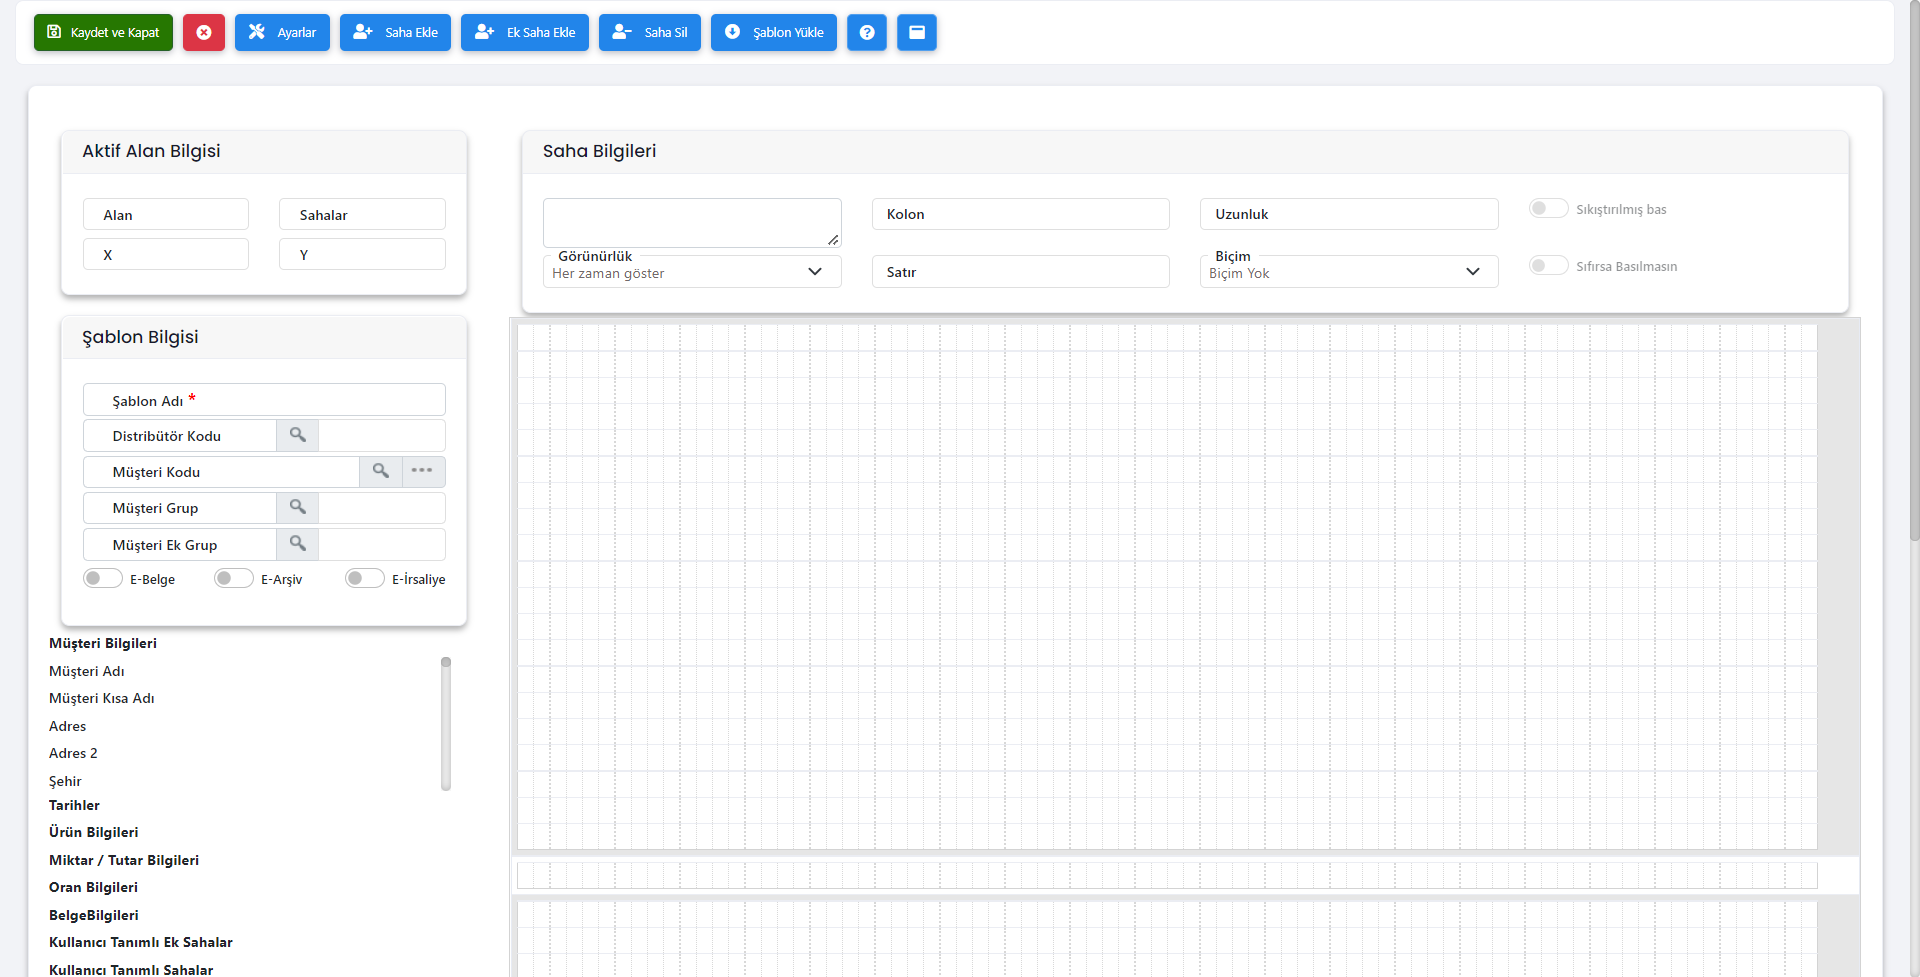Select Müşteri Adı from the field list
Viewport: 1920px width, 977px height.
(x=87, y=671)
